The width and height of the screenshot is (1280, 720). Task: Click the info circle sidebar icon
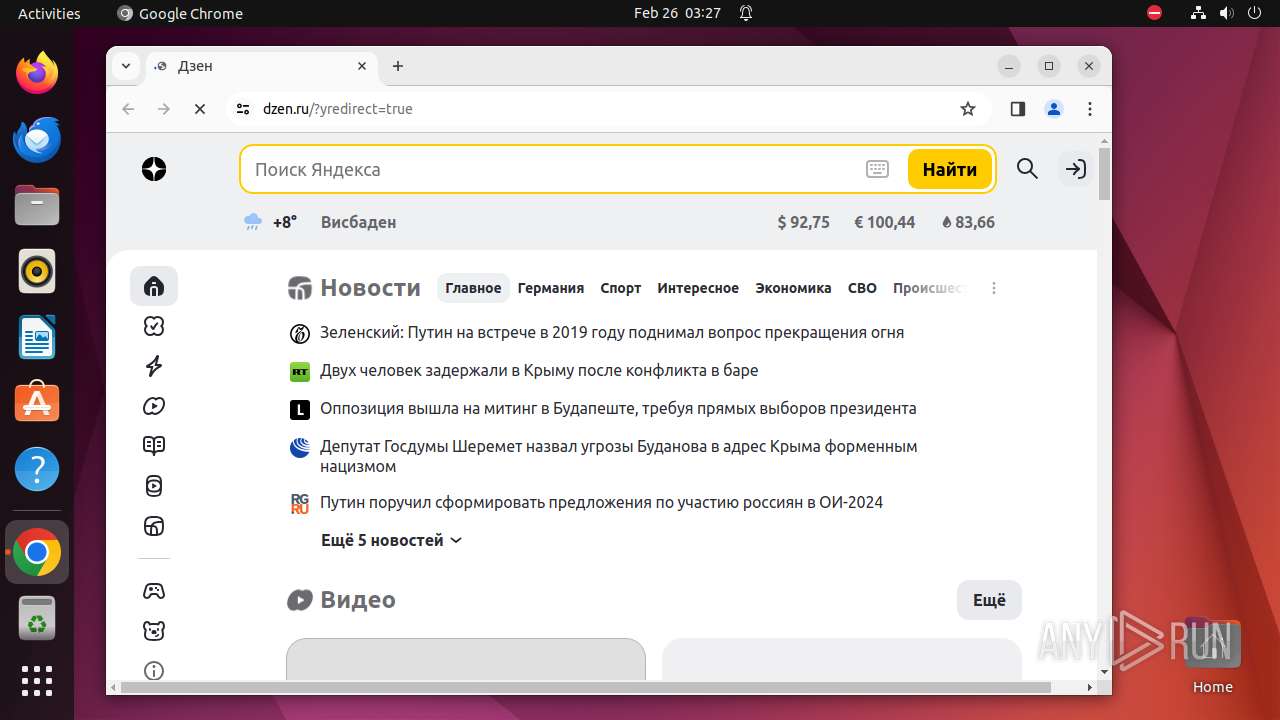154,671
